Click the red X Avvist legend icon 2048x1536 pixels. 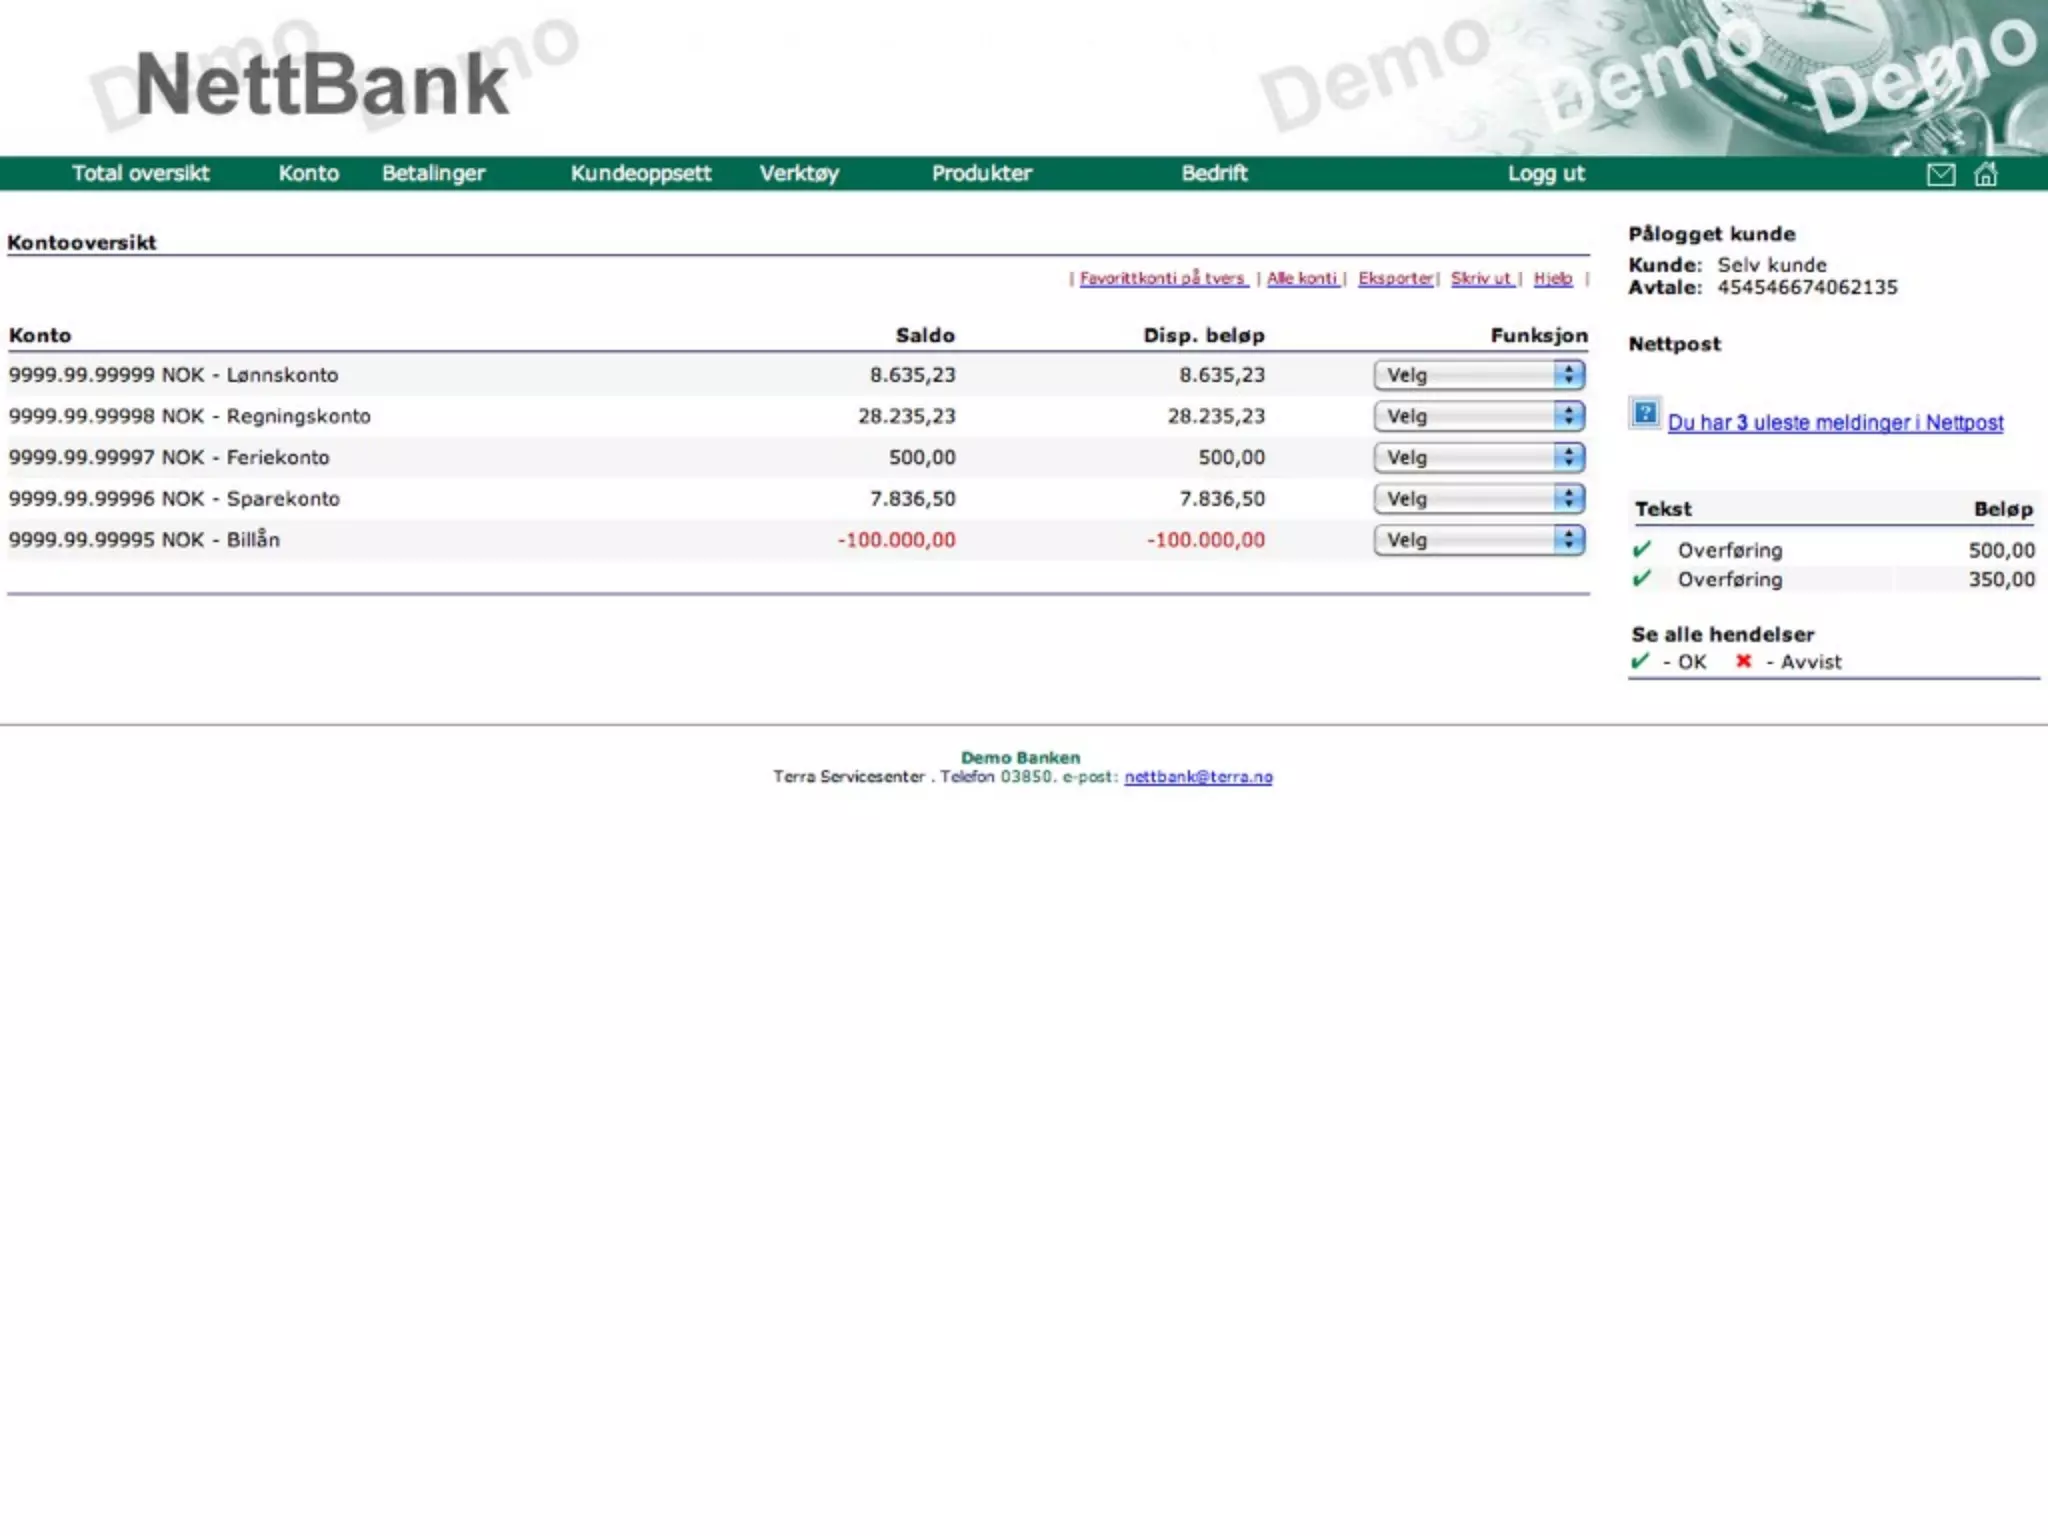pyautogui.click(x=1744, y=661)
